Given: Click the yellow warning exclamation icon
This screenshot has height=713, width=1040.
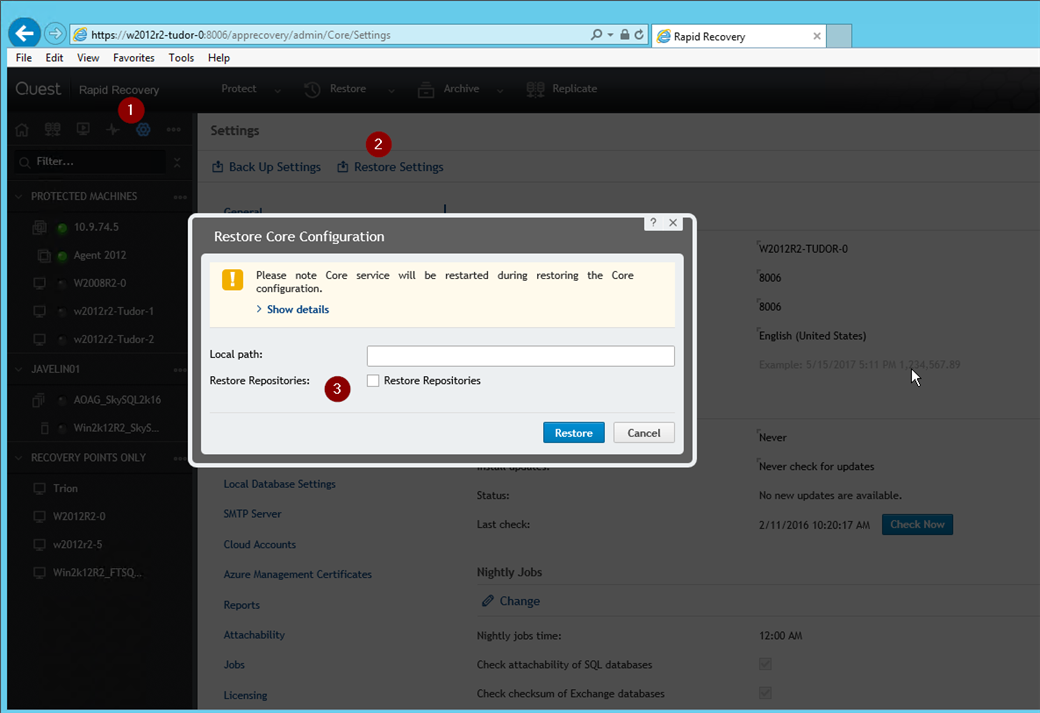Looking at the screenshot, I should click(x=232, y=279).
